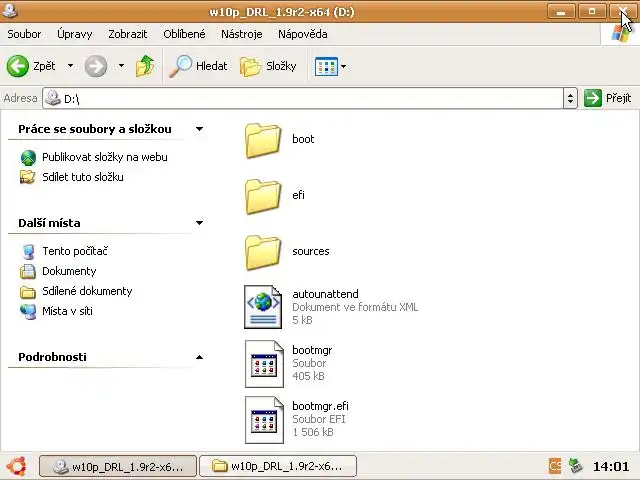Select the efi folder icon

[263, 196]
